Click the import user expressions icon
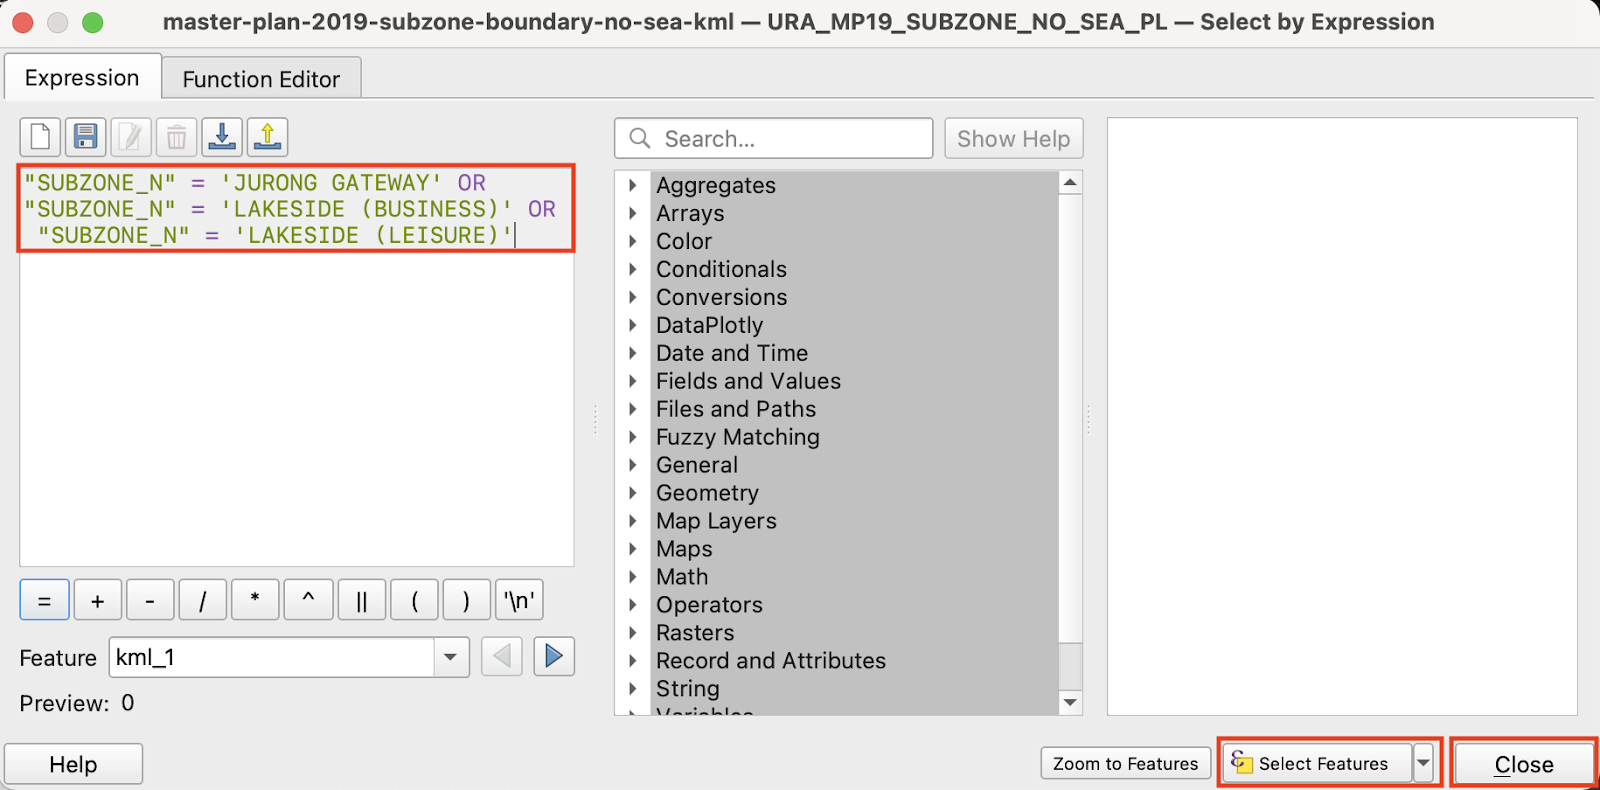1600x790 pixels. (x=222, y=137)
